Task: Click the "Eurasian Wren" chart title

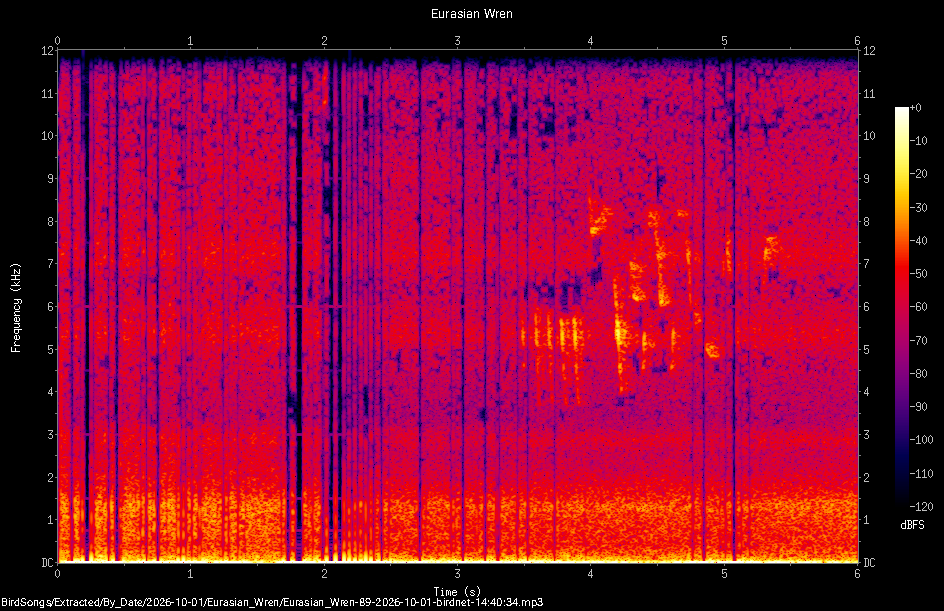Action: point(471,14)
